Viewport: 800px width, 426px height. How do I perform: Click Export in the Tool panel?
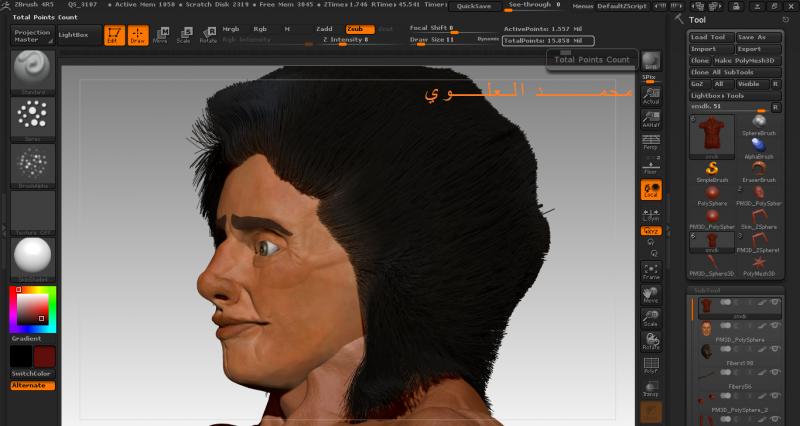(x=759, y=49)
